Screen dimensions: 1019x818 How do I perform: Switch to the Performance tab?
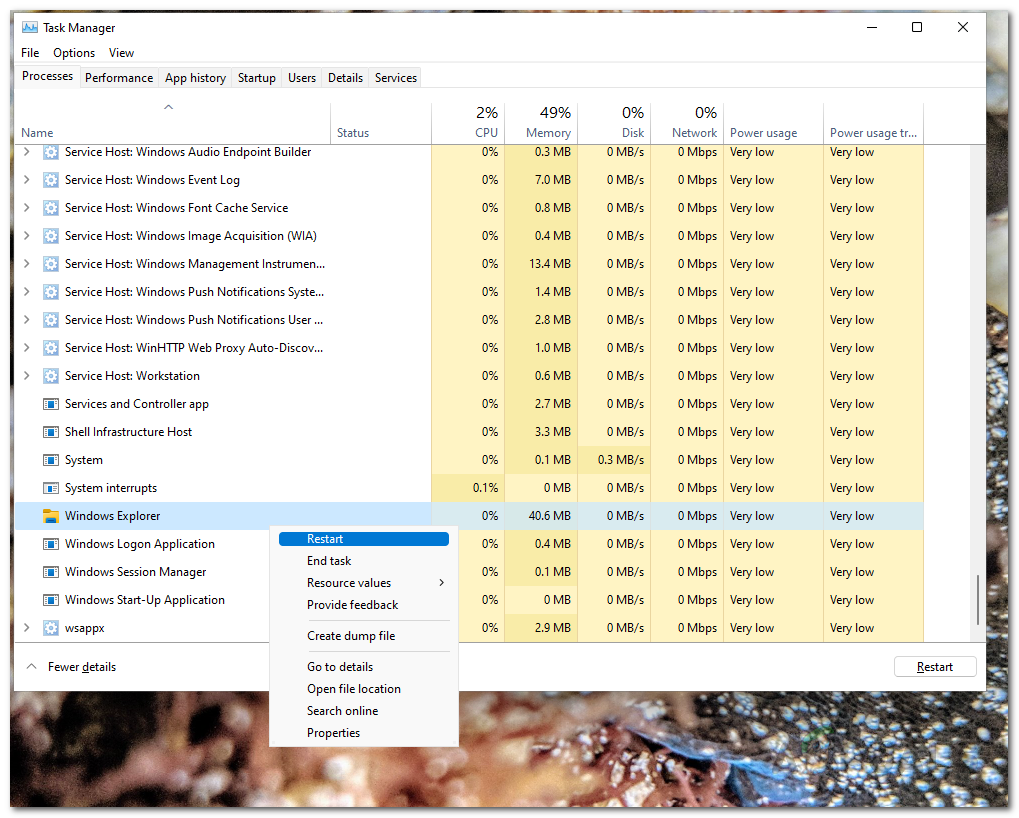coord(119,78)
